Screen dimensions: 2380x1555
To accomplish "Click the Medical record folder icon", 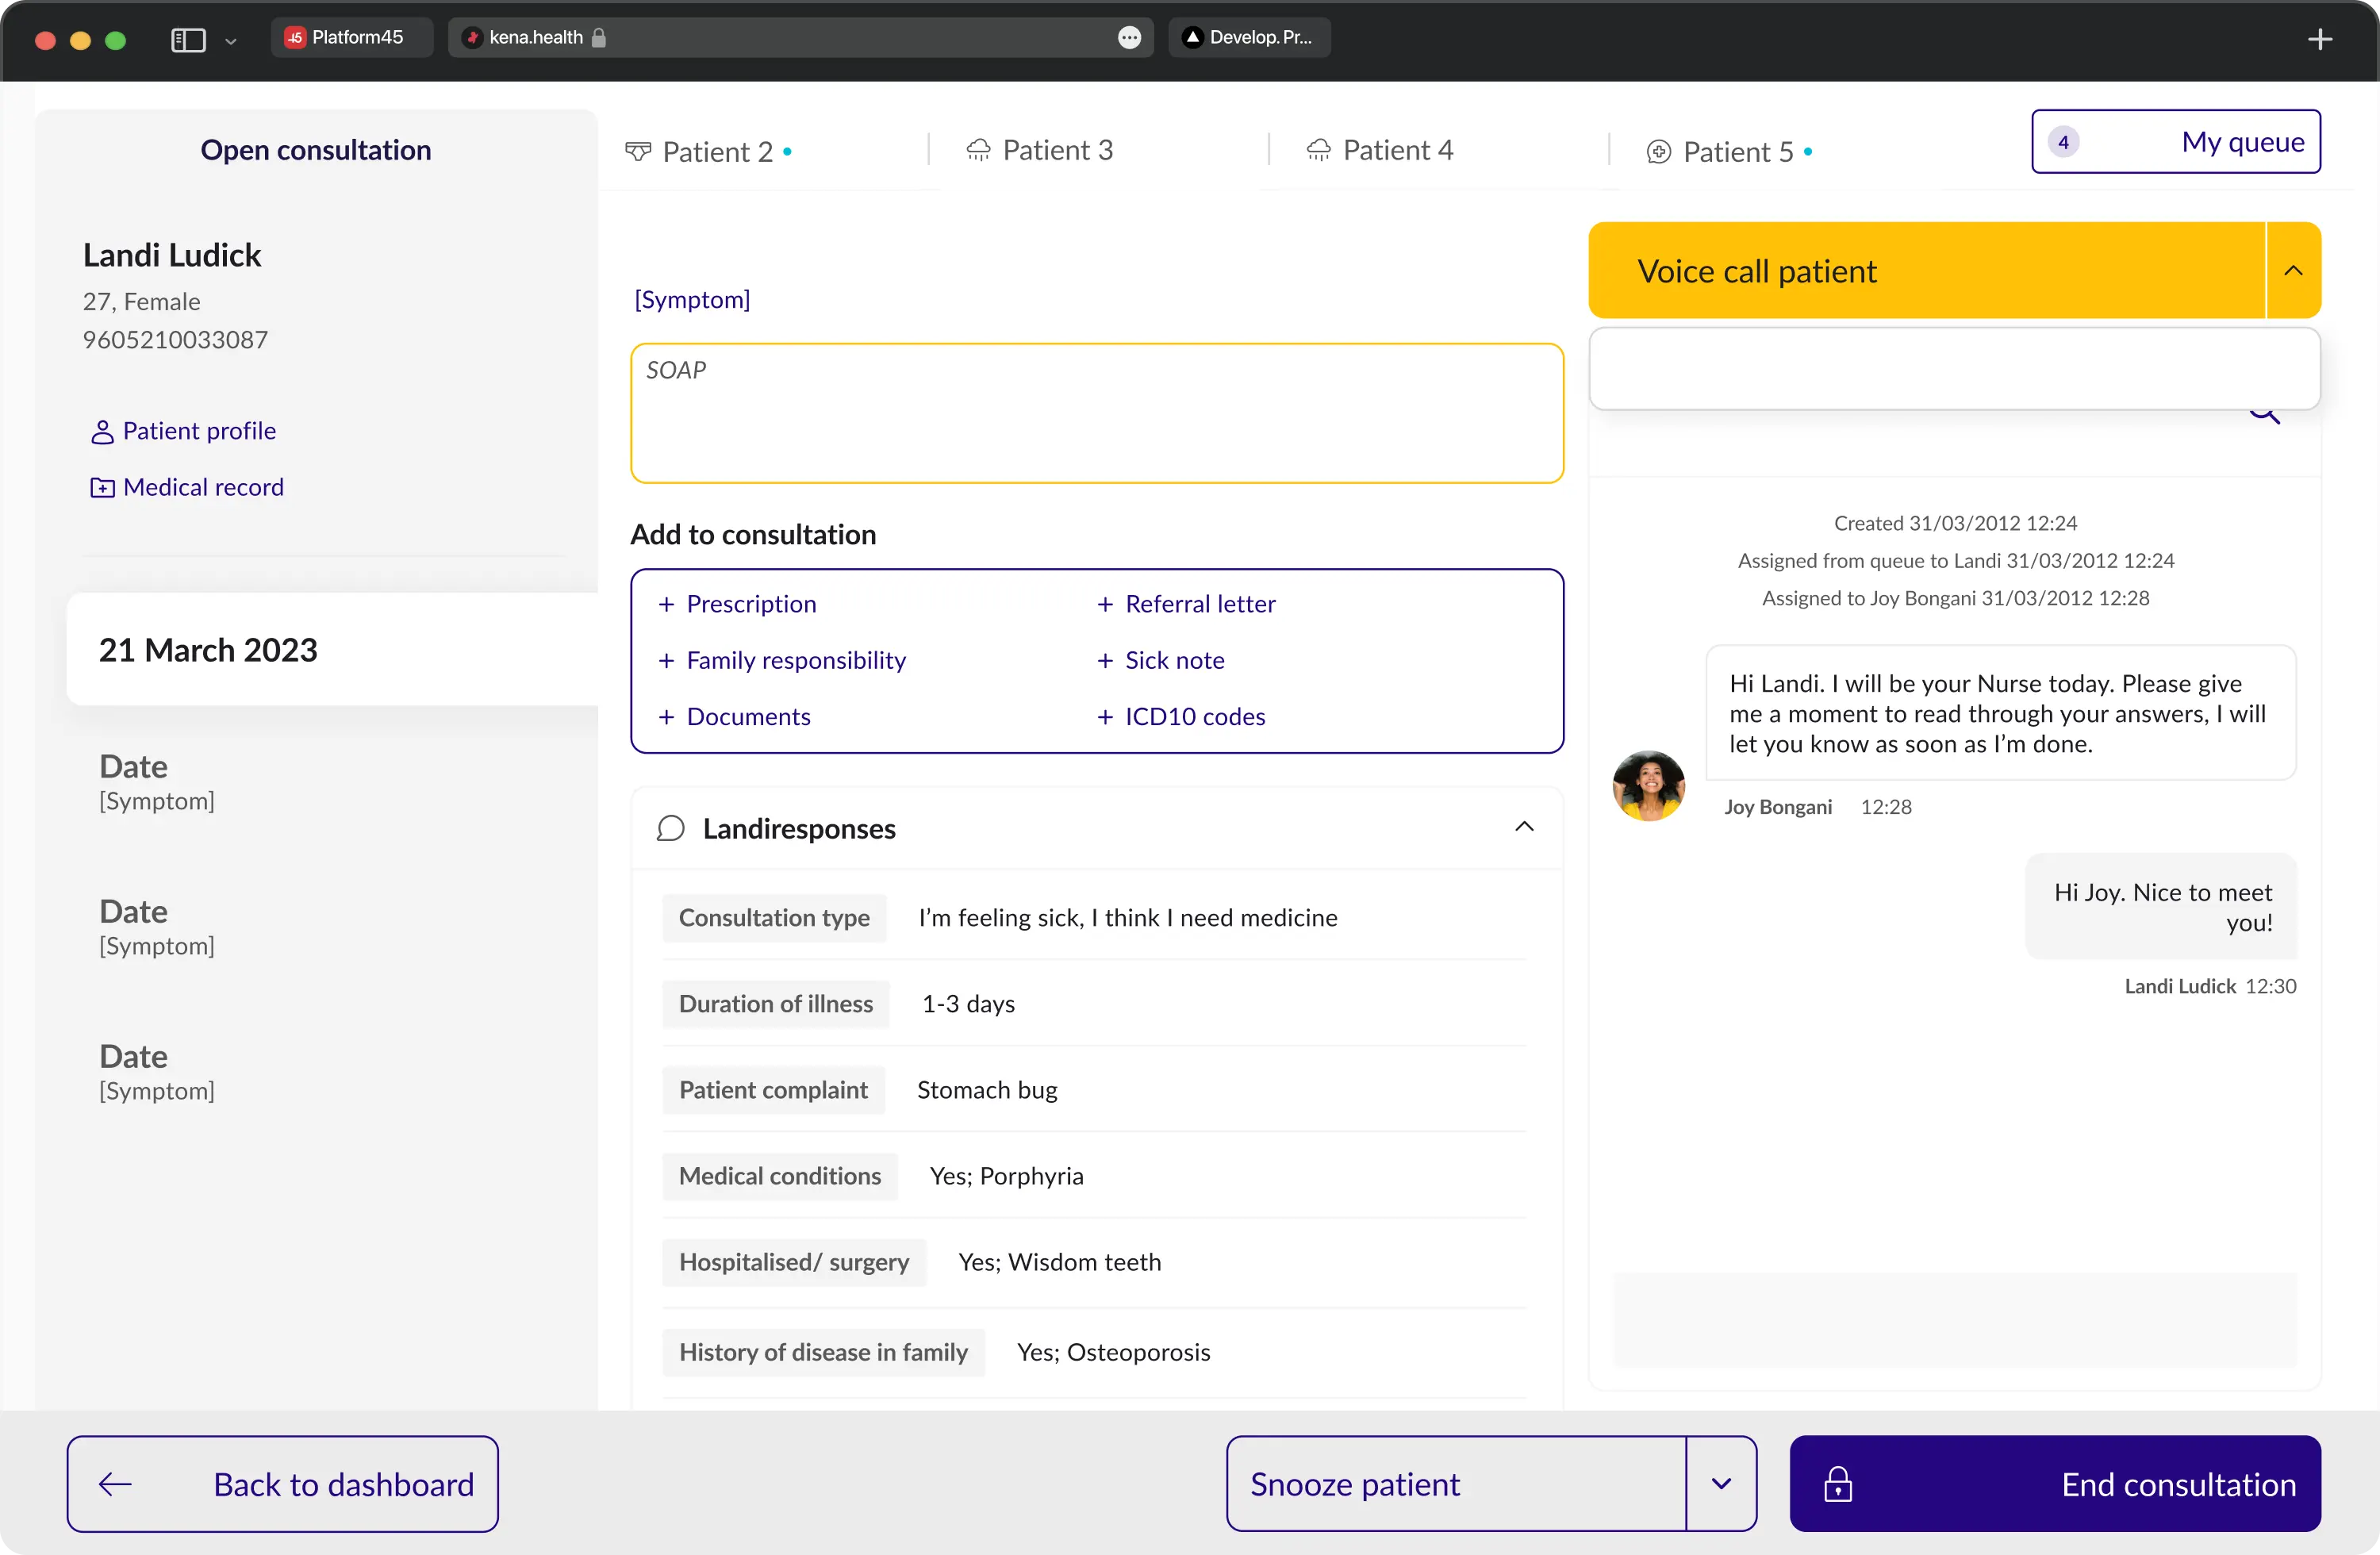I will (x=102, y=488).
